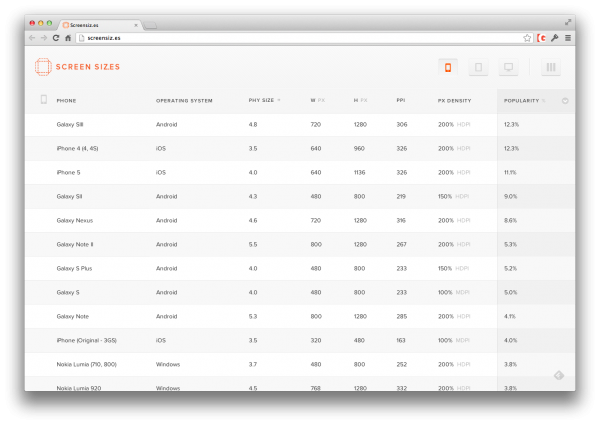Select the Galaxy Nexus row name
Screen dimensions: 600x425
tap(75, 220)
